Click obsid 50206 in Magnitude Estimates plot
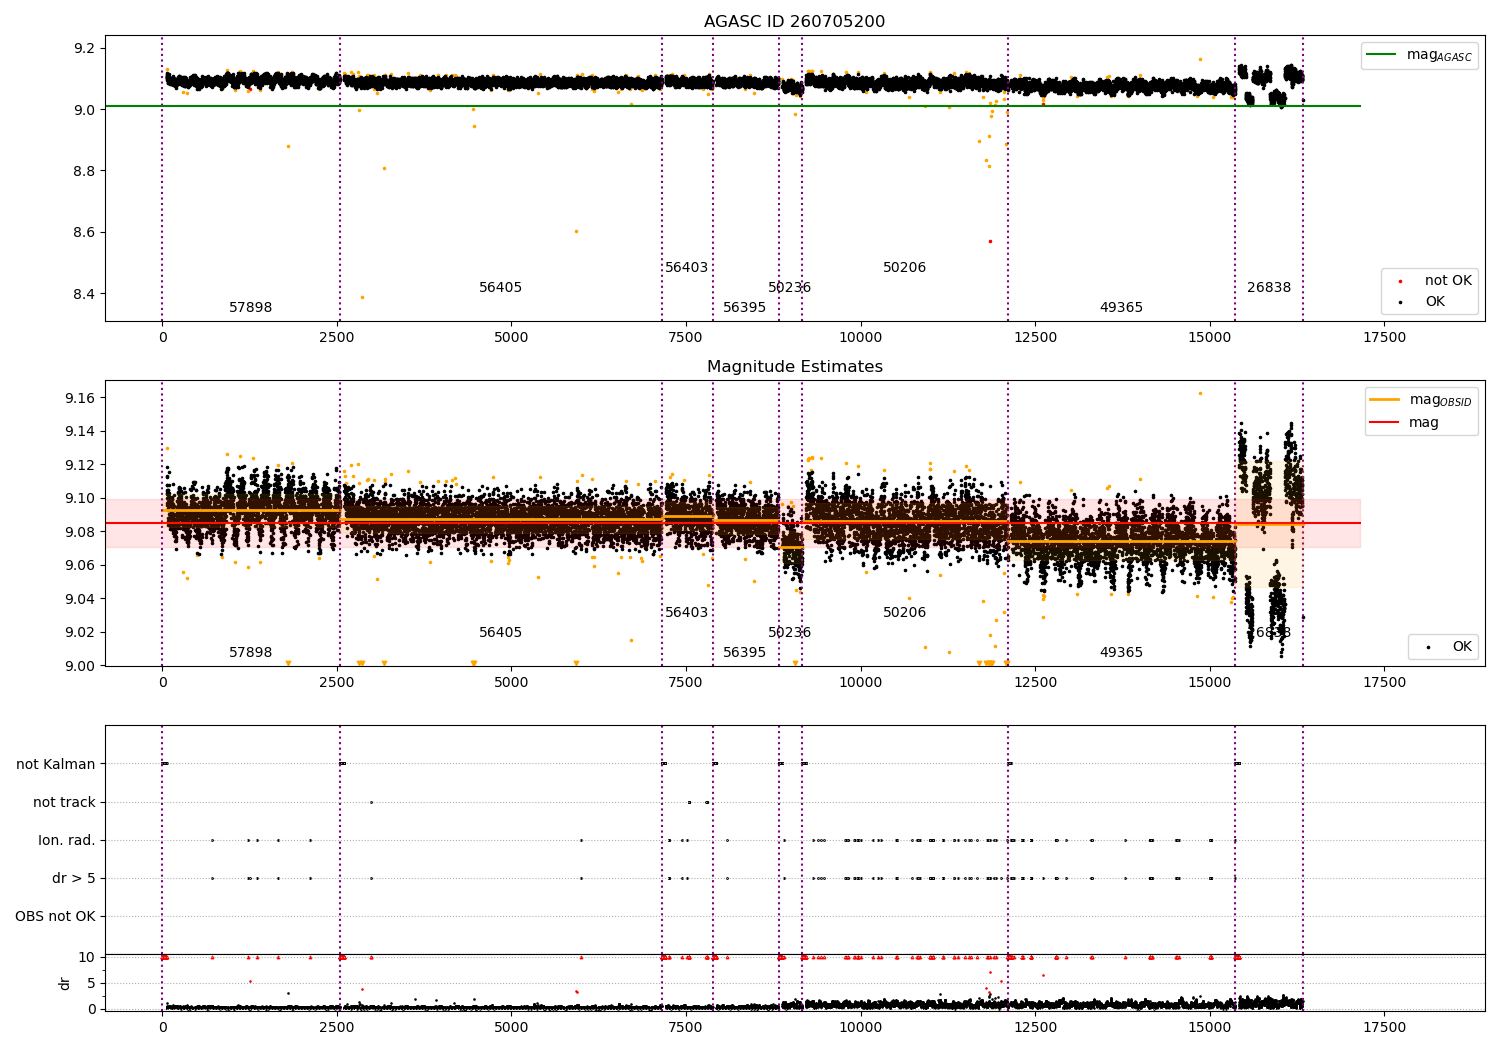 904,613
